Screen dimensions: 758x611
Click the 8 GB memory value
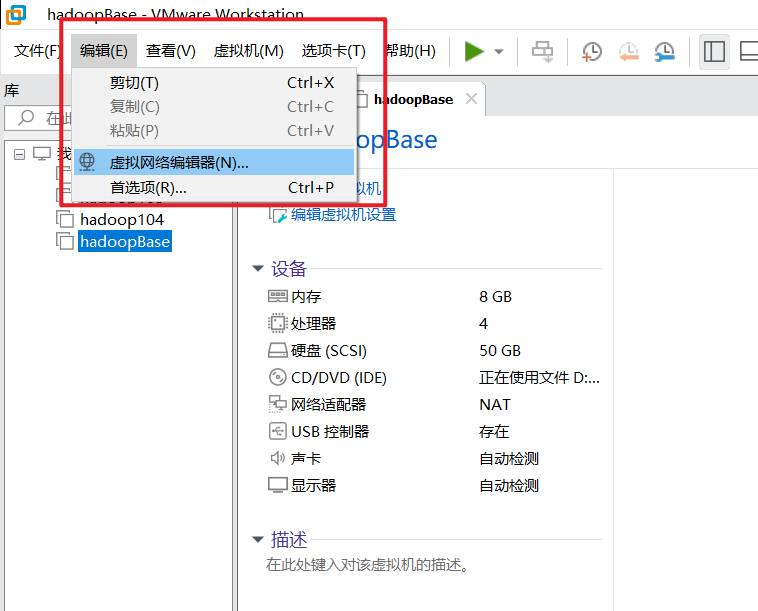tap(496, 296)
